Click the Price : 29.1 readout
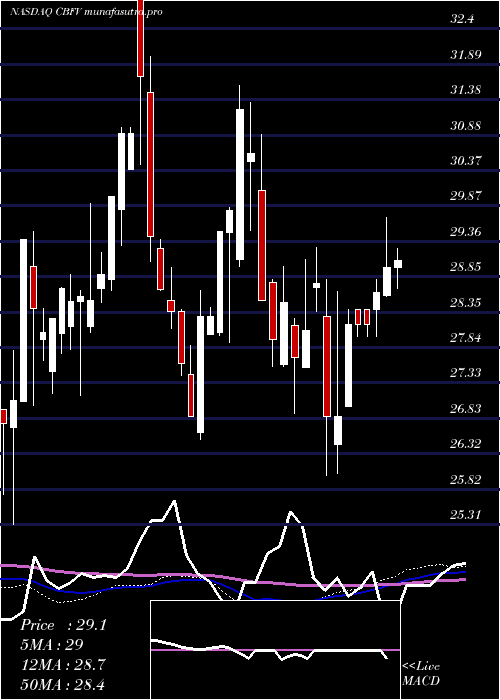Screen dimensions: 500x700 tap(63, 625)
